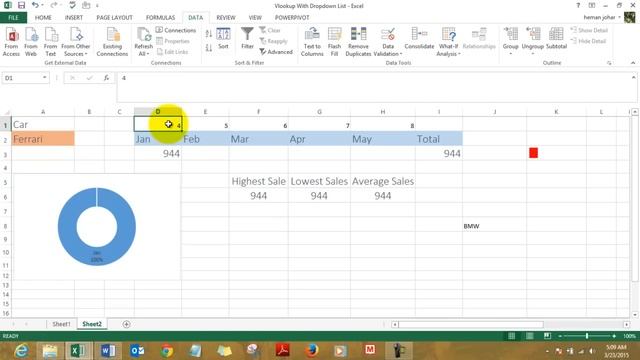The height and width of the screenshot is (360, 640).
Task: Open Google Chrome from the taskbar
Action: coord(167,351)
